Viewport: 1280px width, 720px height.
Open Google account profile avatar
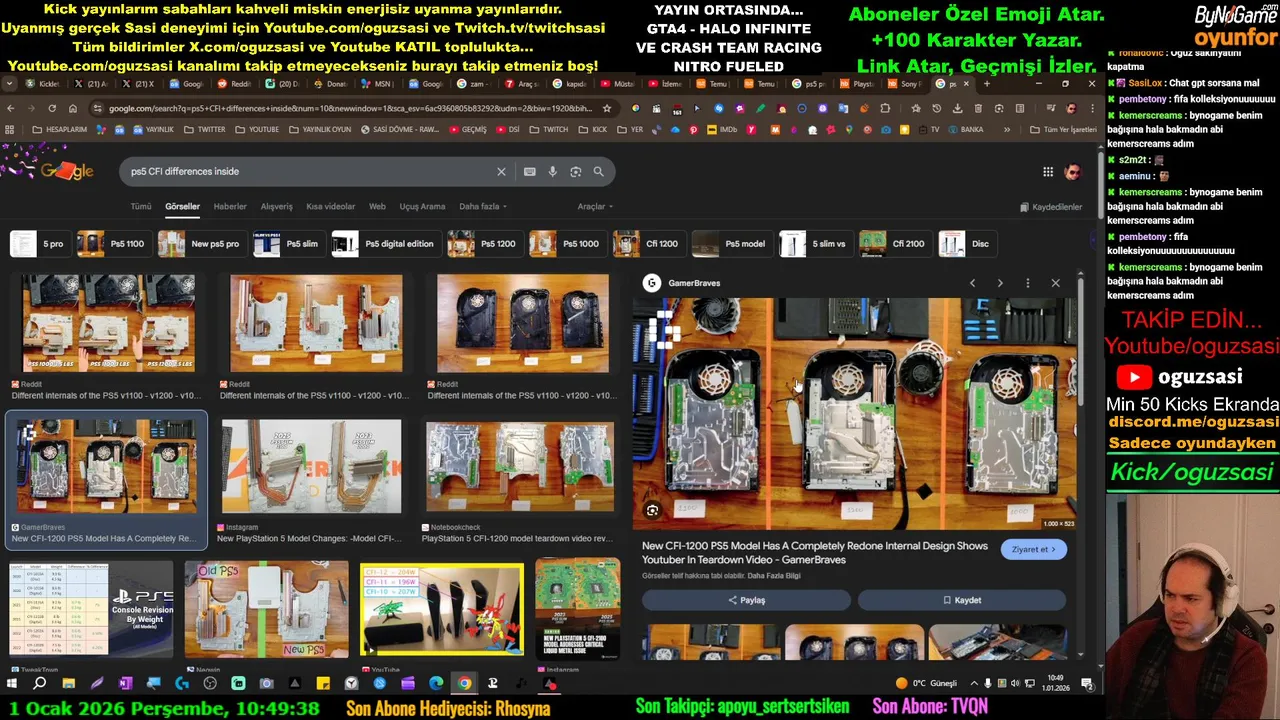click(x=1073, y=172)
